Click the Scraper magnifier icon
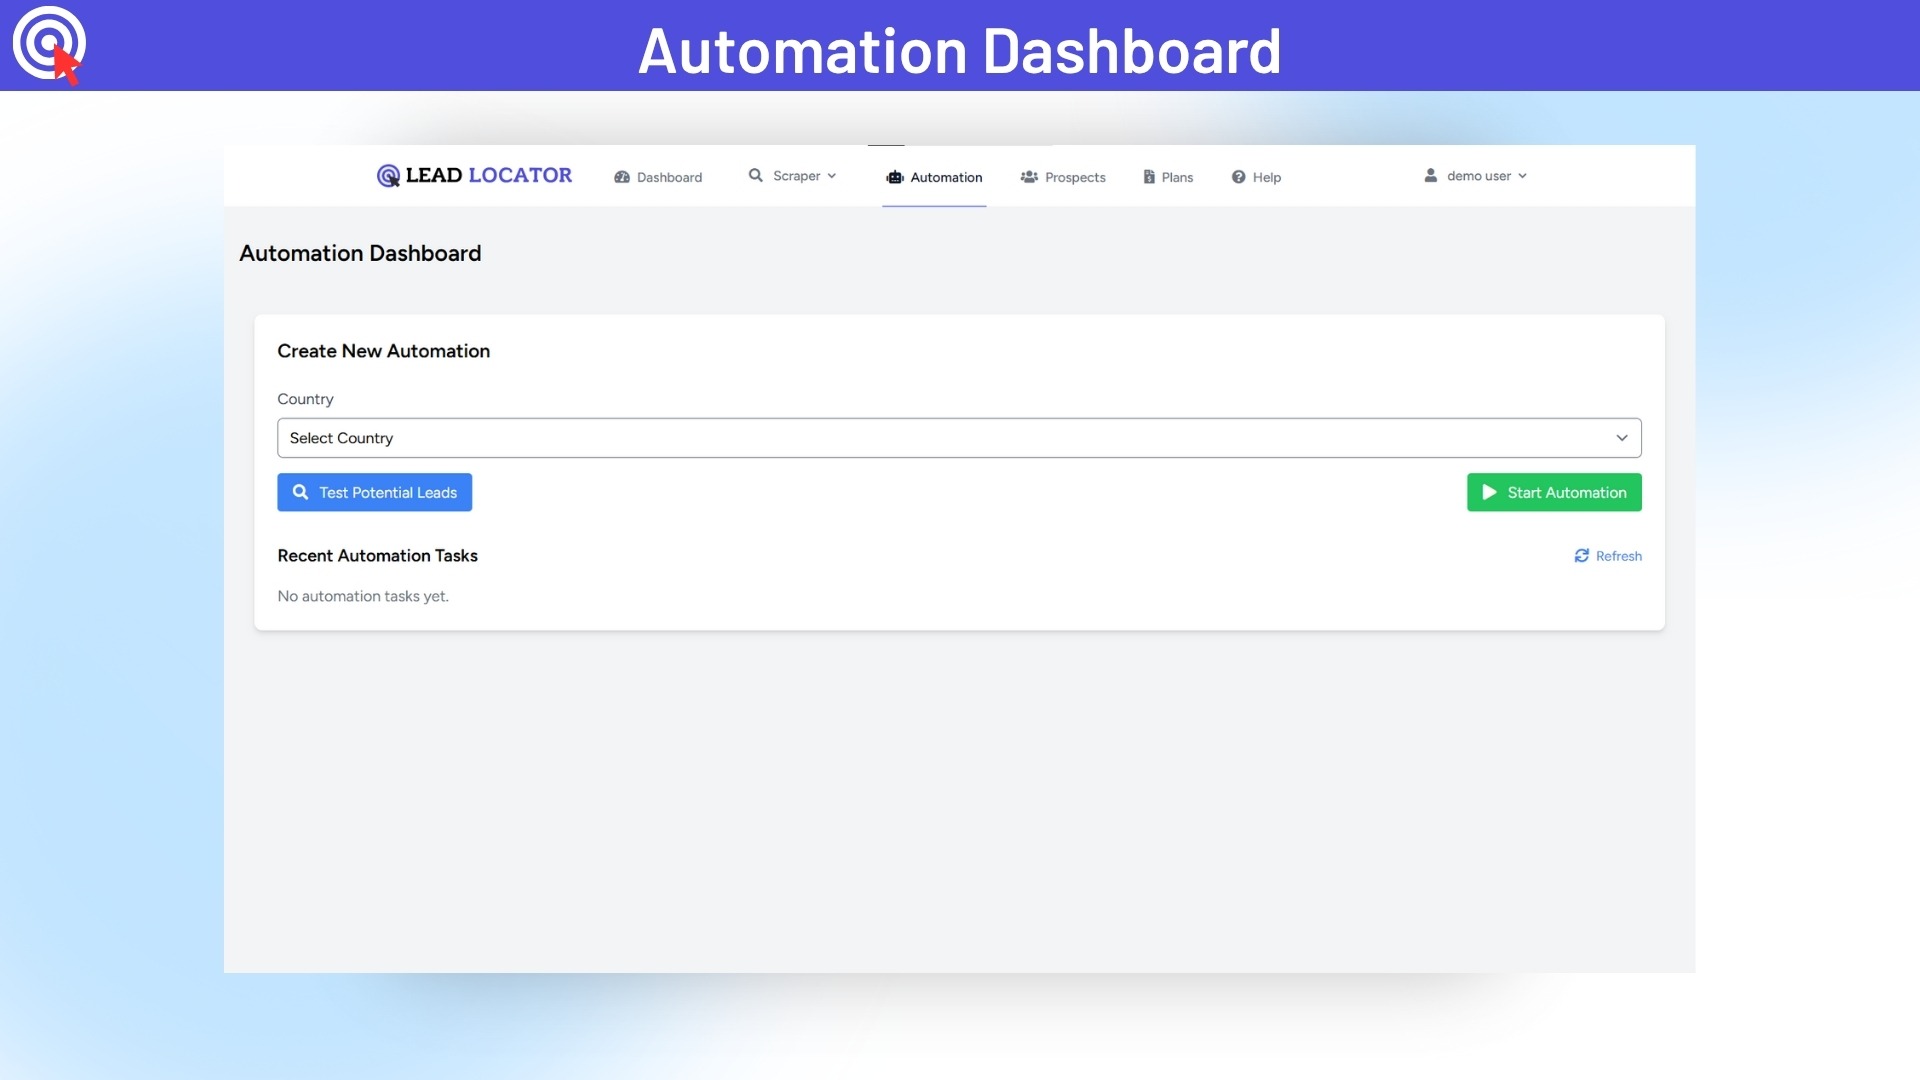 point(756,175)
